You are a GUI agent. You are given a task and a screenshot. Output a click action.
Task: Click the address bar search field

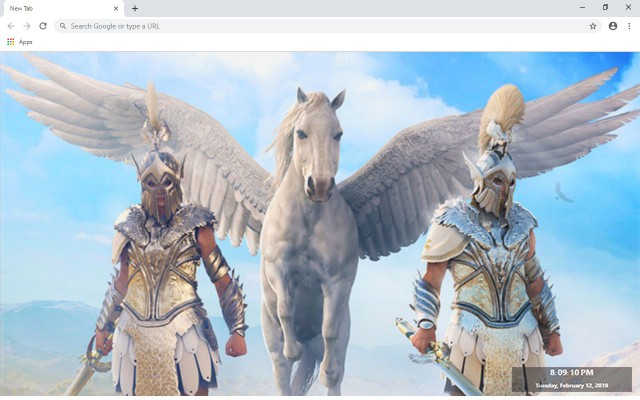tap(328, 26)
